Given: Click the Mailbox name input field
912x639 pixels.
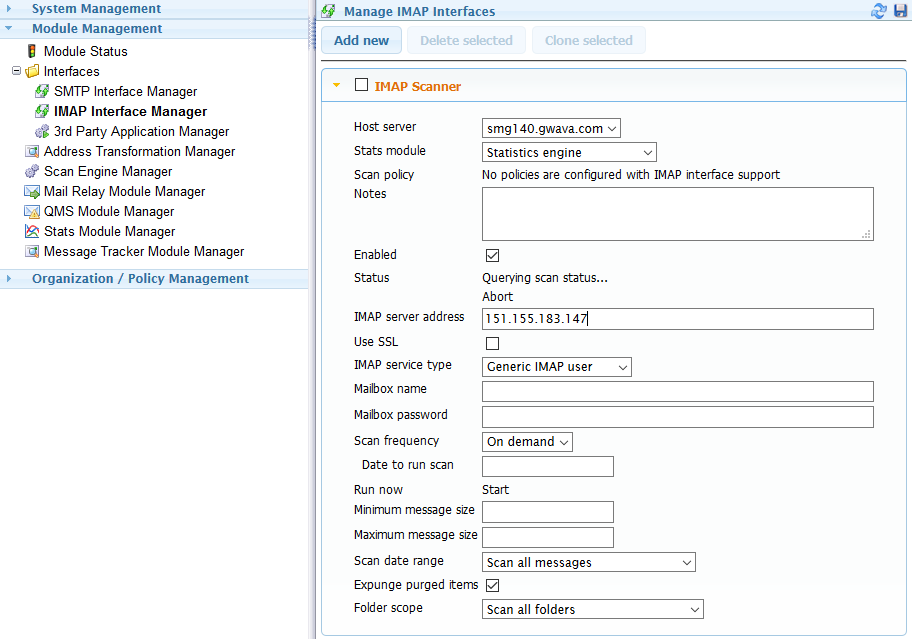Looking at the screenshot, I should point(677,391).
